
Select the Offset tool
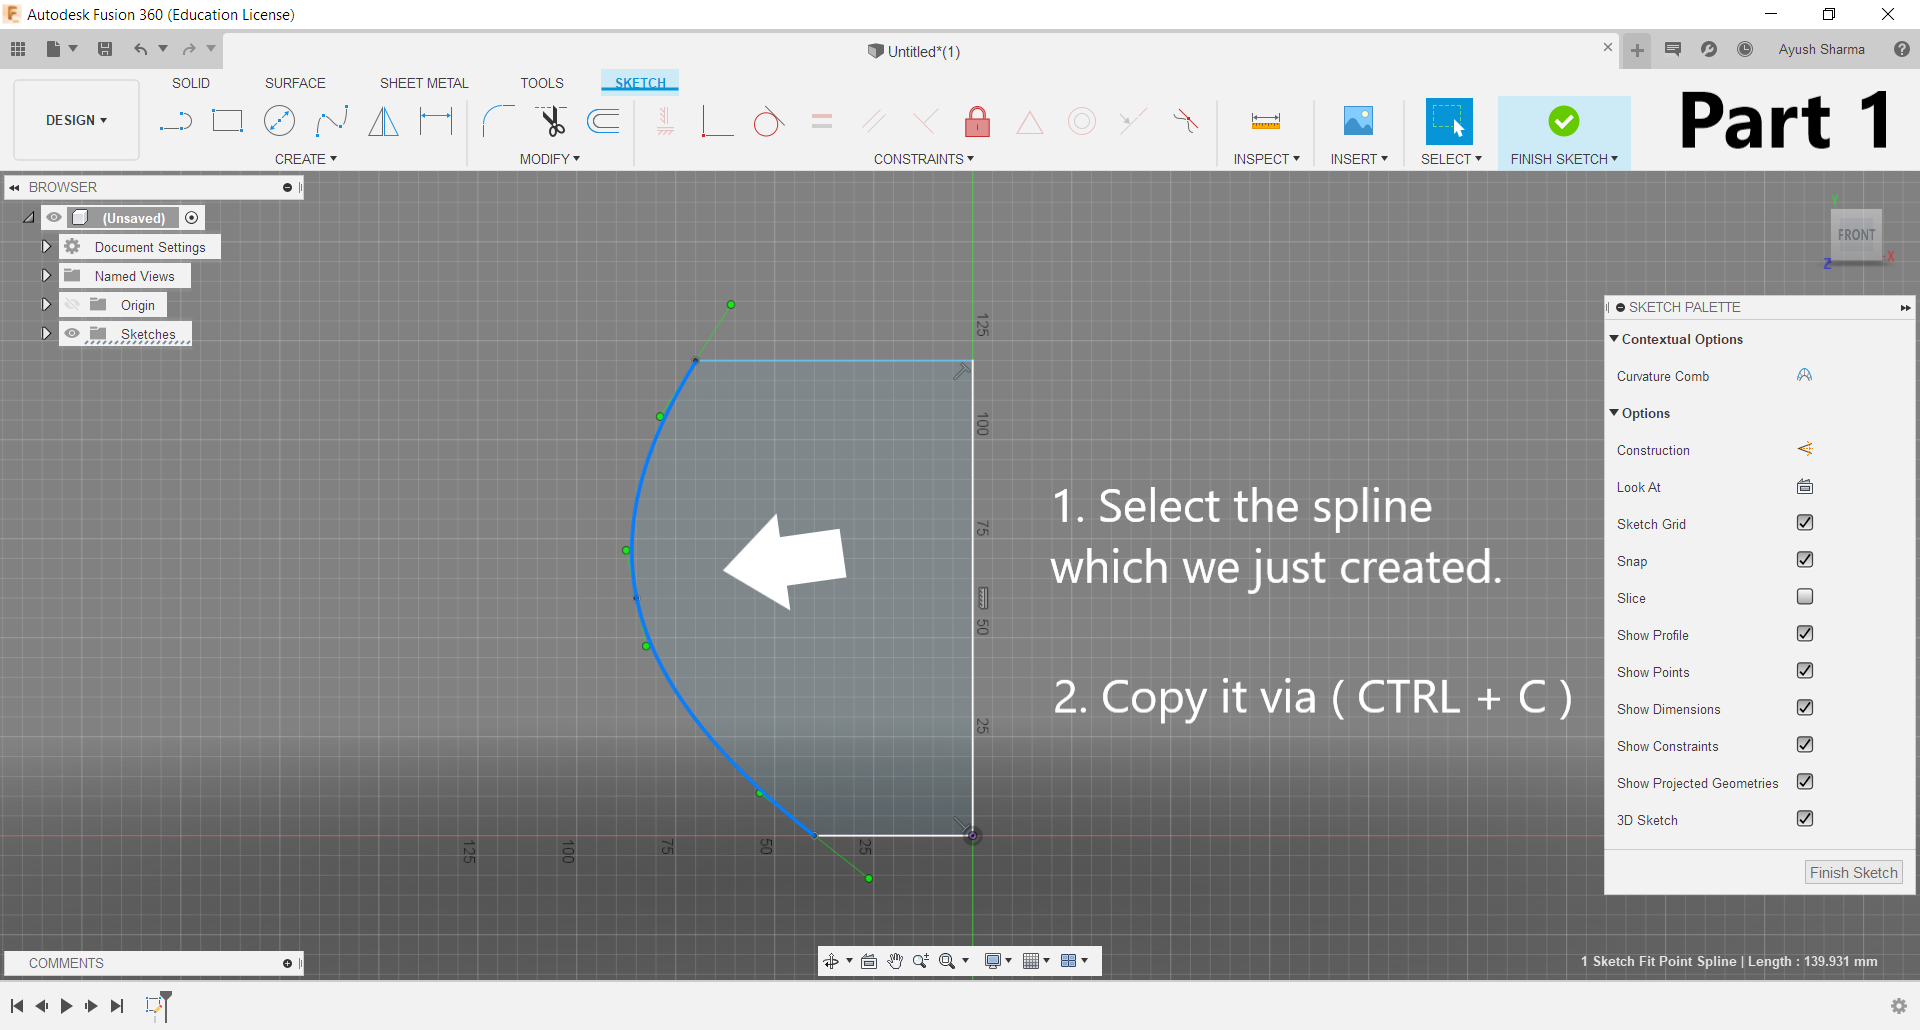(x=603, y=122)
